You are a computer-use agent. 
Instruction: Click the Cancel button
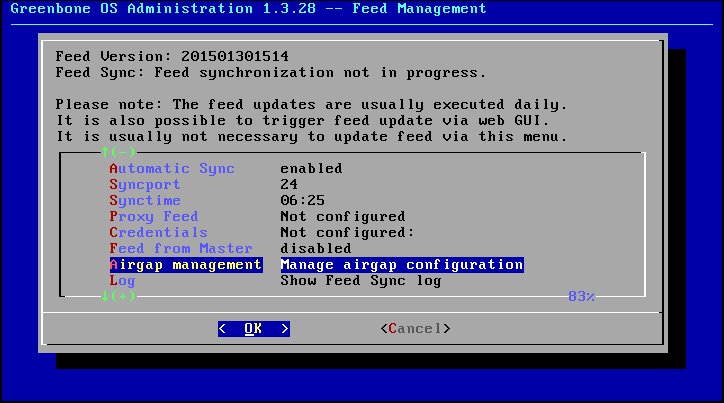click(415, 329)
